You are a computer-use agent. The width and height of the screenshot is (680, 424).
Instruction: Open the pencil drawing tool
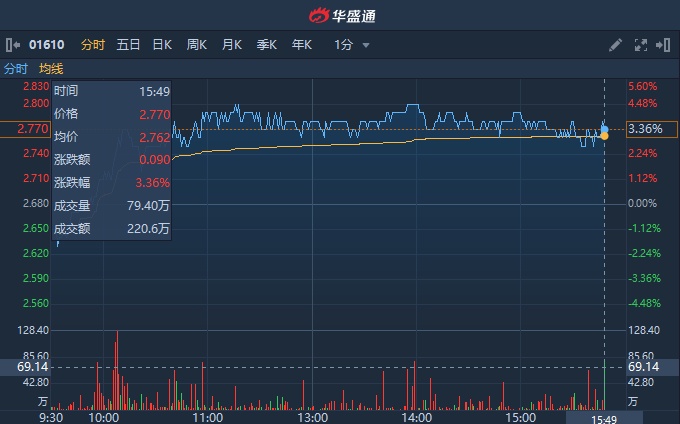click(x=615, y=45)
